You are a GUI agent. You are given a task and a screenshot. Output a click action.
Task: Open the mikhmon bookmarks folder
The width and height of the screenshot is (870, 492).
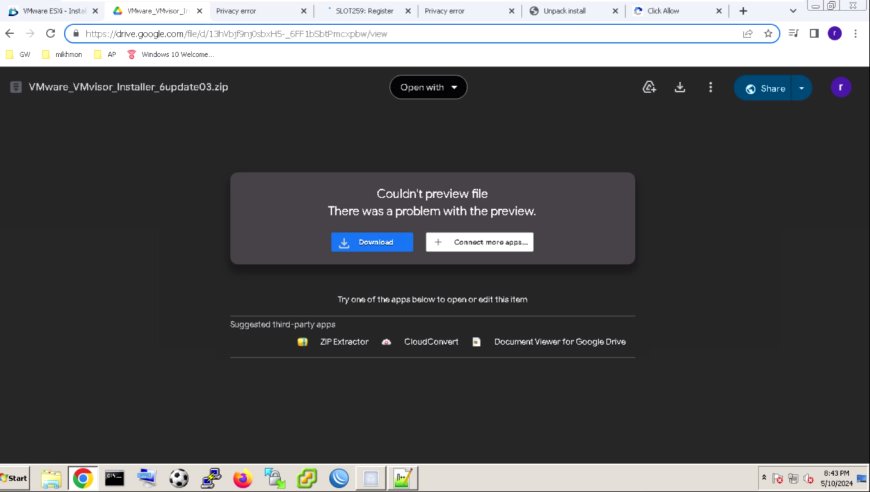[62, 54]
